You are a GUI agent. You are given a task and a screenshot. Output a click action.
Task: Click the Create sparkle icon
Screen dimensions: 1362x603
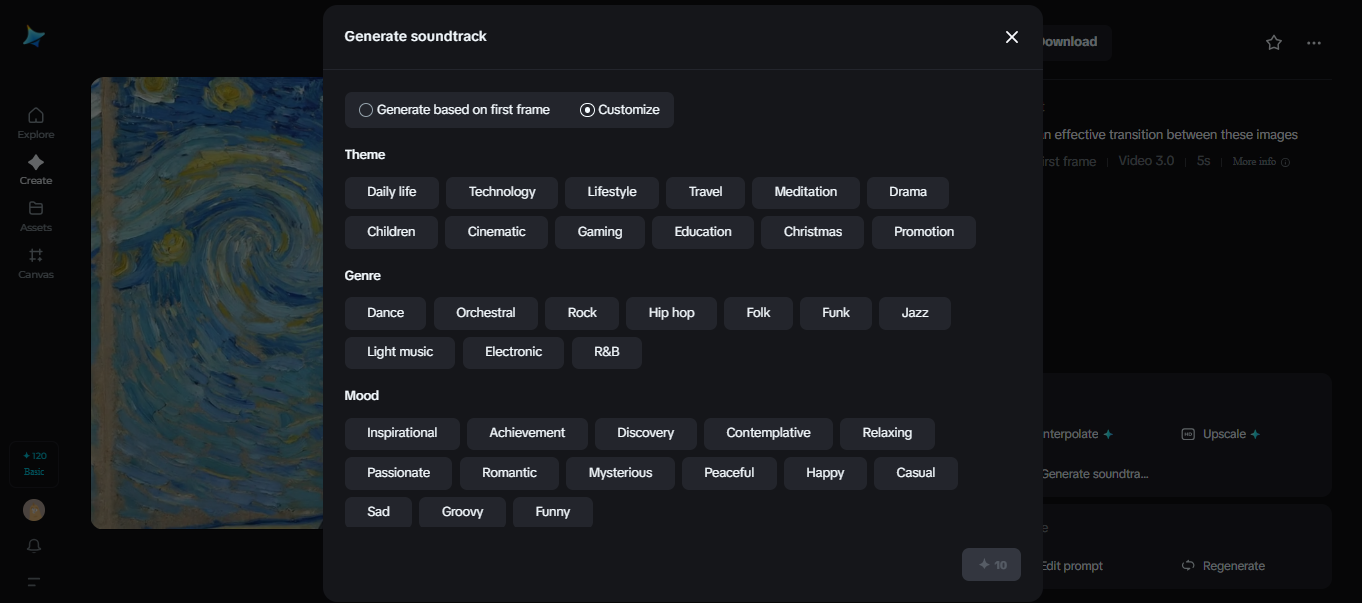35,162
